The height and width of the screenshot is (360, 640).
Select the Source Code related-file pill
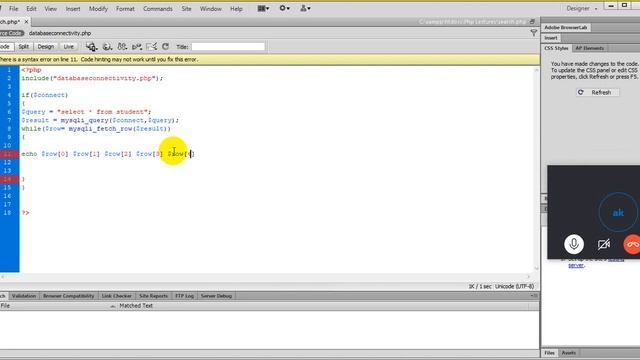[x=11, y=33]
